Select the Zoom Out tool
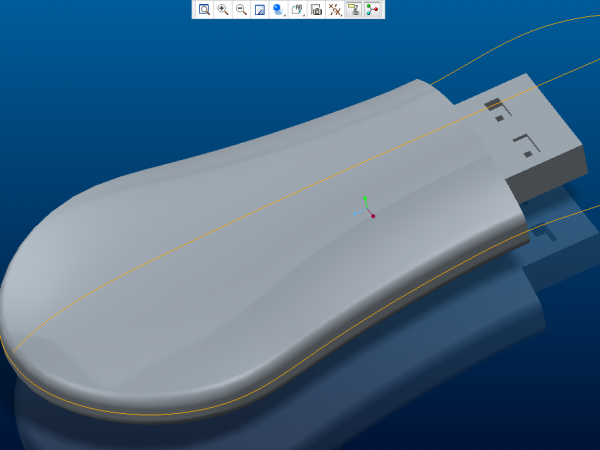The image size is (600, 450). pos(241,10)
